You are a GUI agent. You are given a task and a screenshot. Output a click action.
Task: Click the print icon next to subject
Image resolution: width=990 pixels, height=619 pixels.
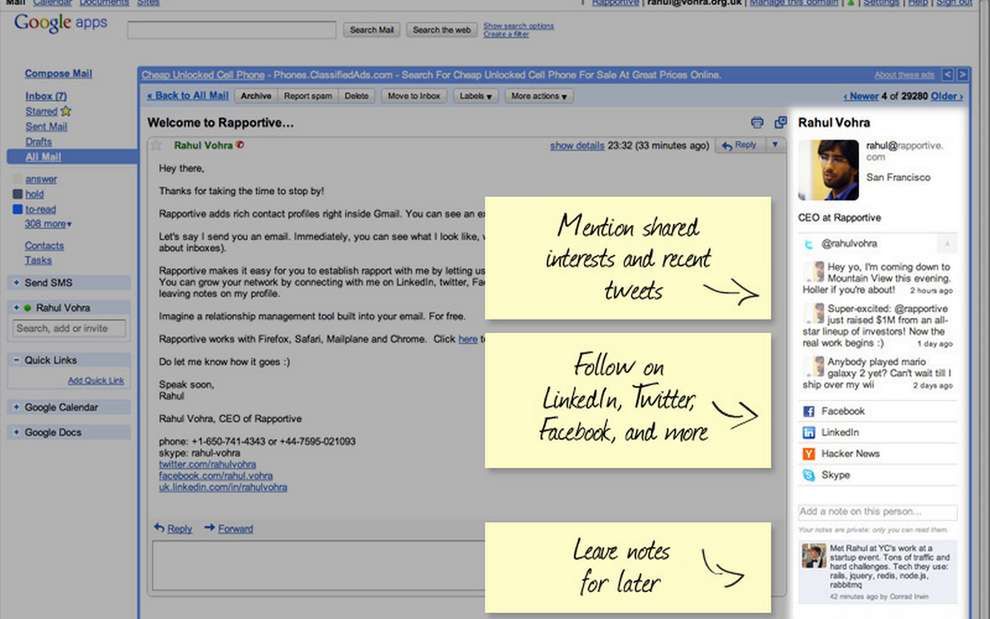tap(757, 123)
